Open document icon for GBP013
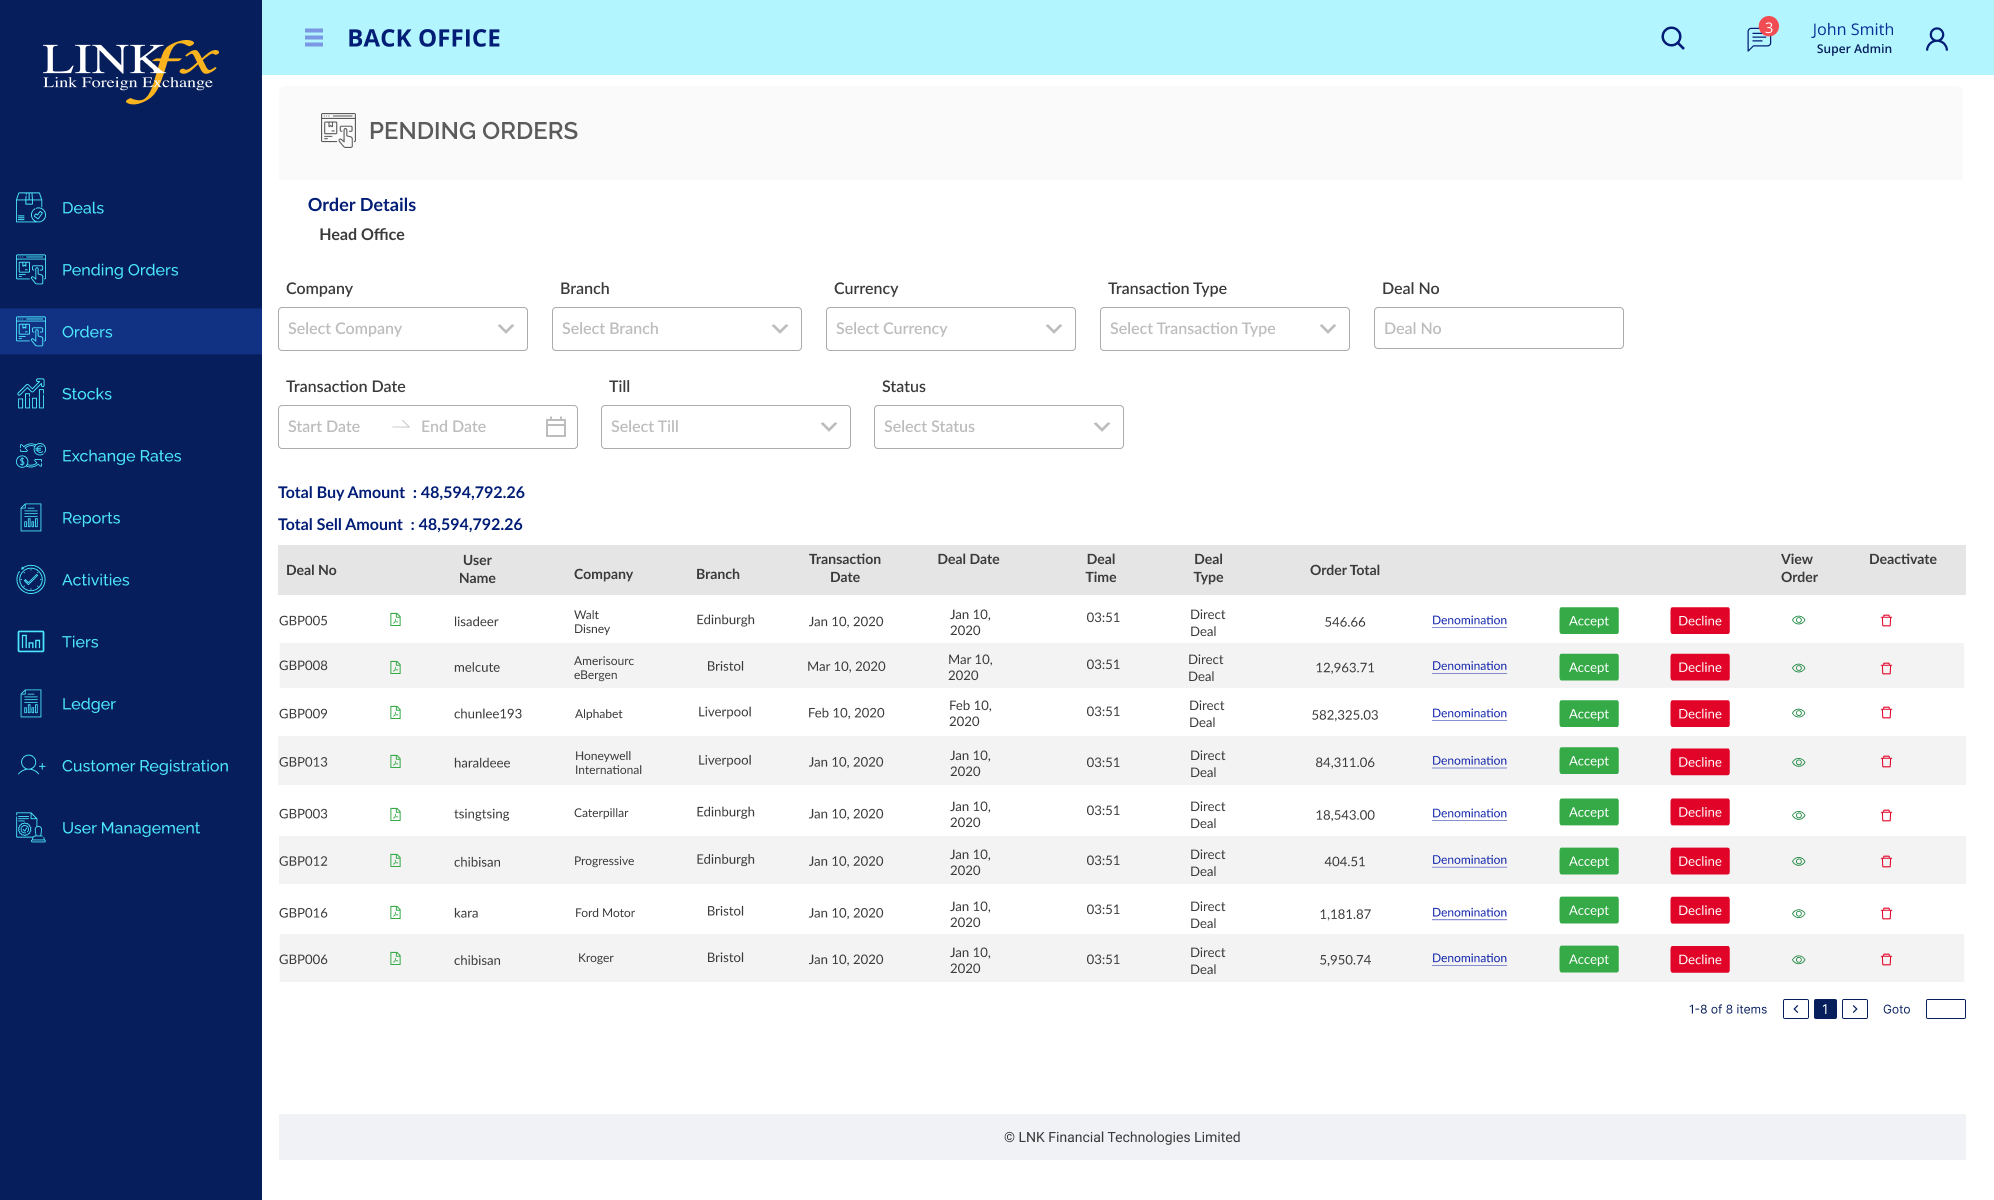The width and height of the screenshot is (1994, 1200). 395,762
